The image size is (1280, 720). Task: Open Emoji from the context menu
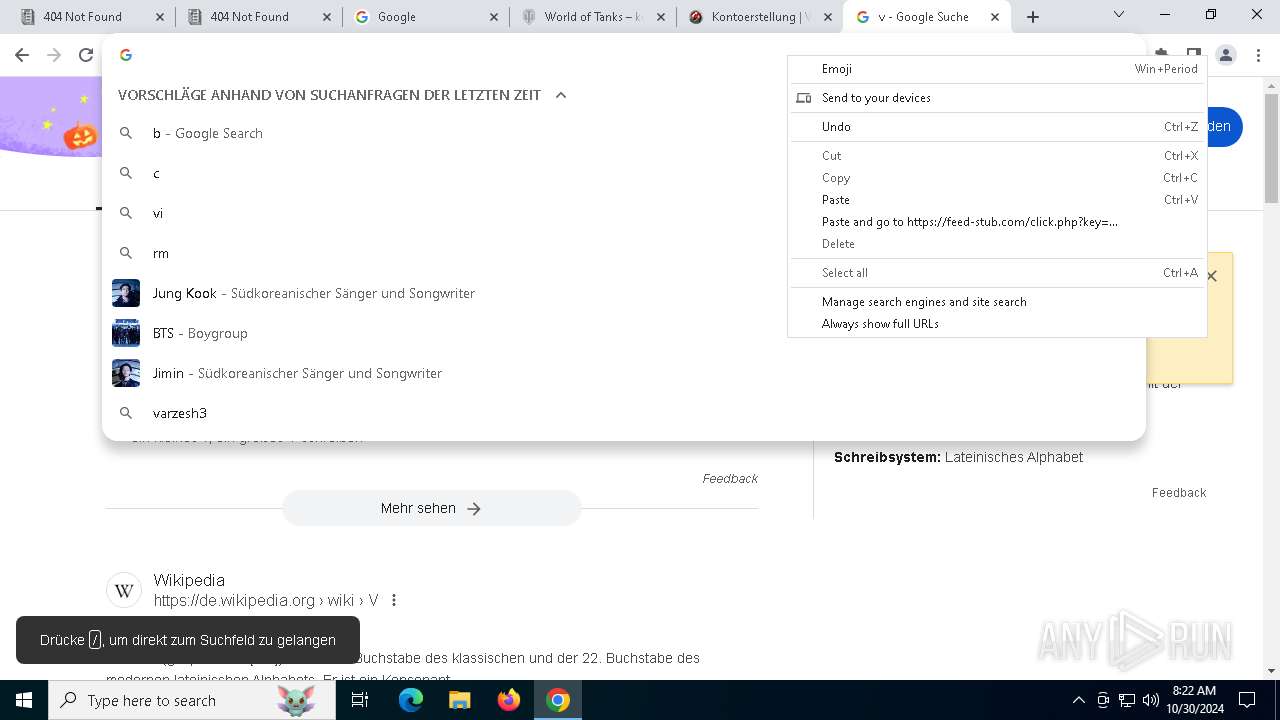[997, 69]
